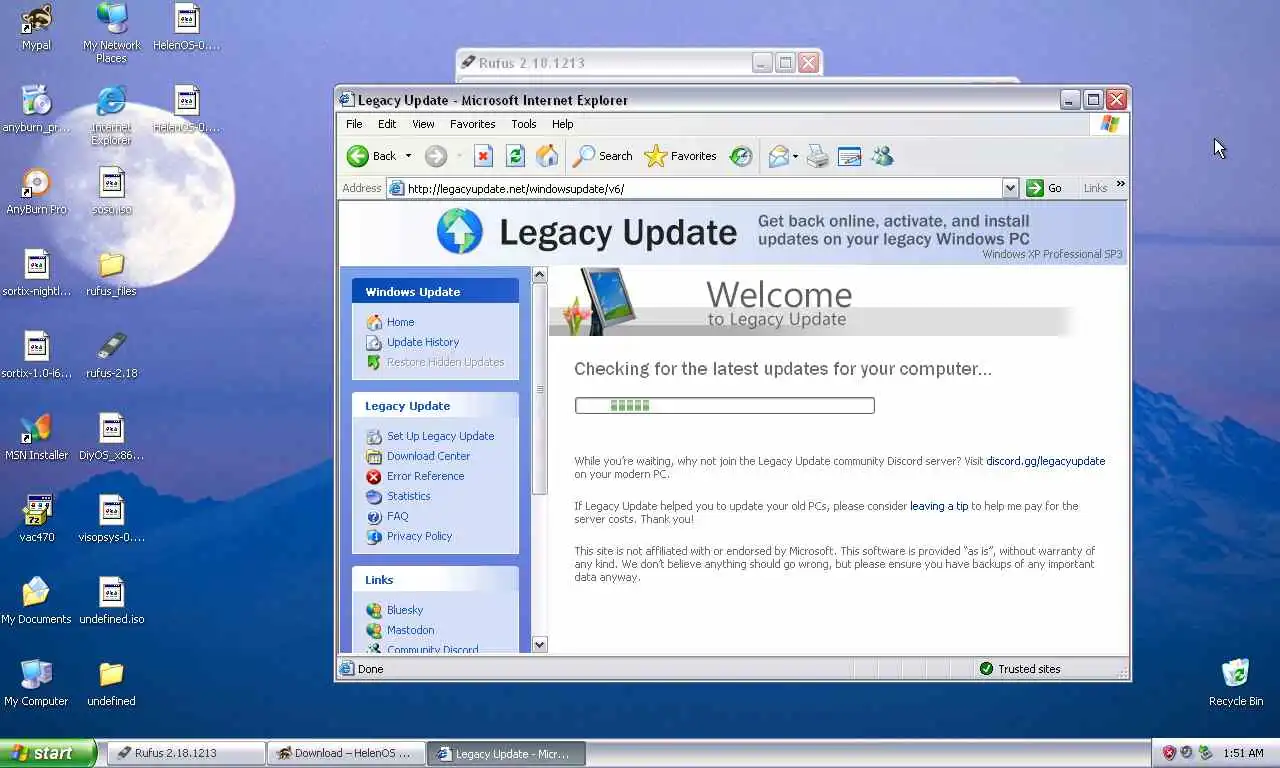Expand the address bar dropdown list
1280x768 pixels.
(x=1010, y=188)
